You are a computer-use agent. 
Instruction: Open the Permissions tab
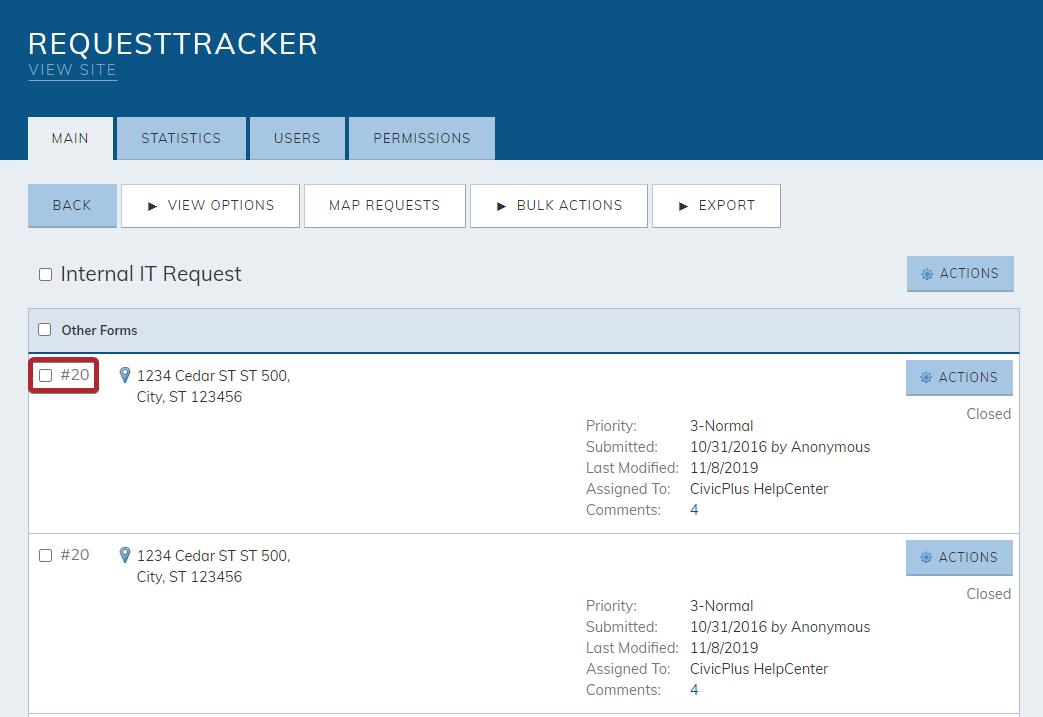(x=422, y=138)
